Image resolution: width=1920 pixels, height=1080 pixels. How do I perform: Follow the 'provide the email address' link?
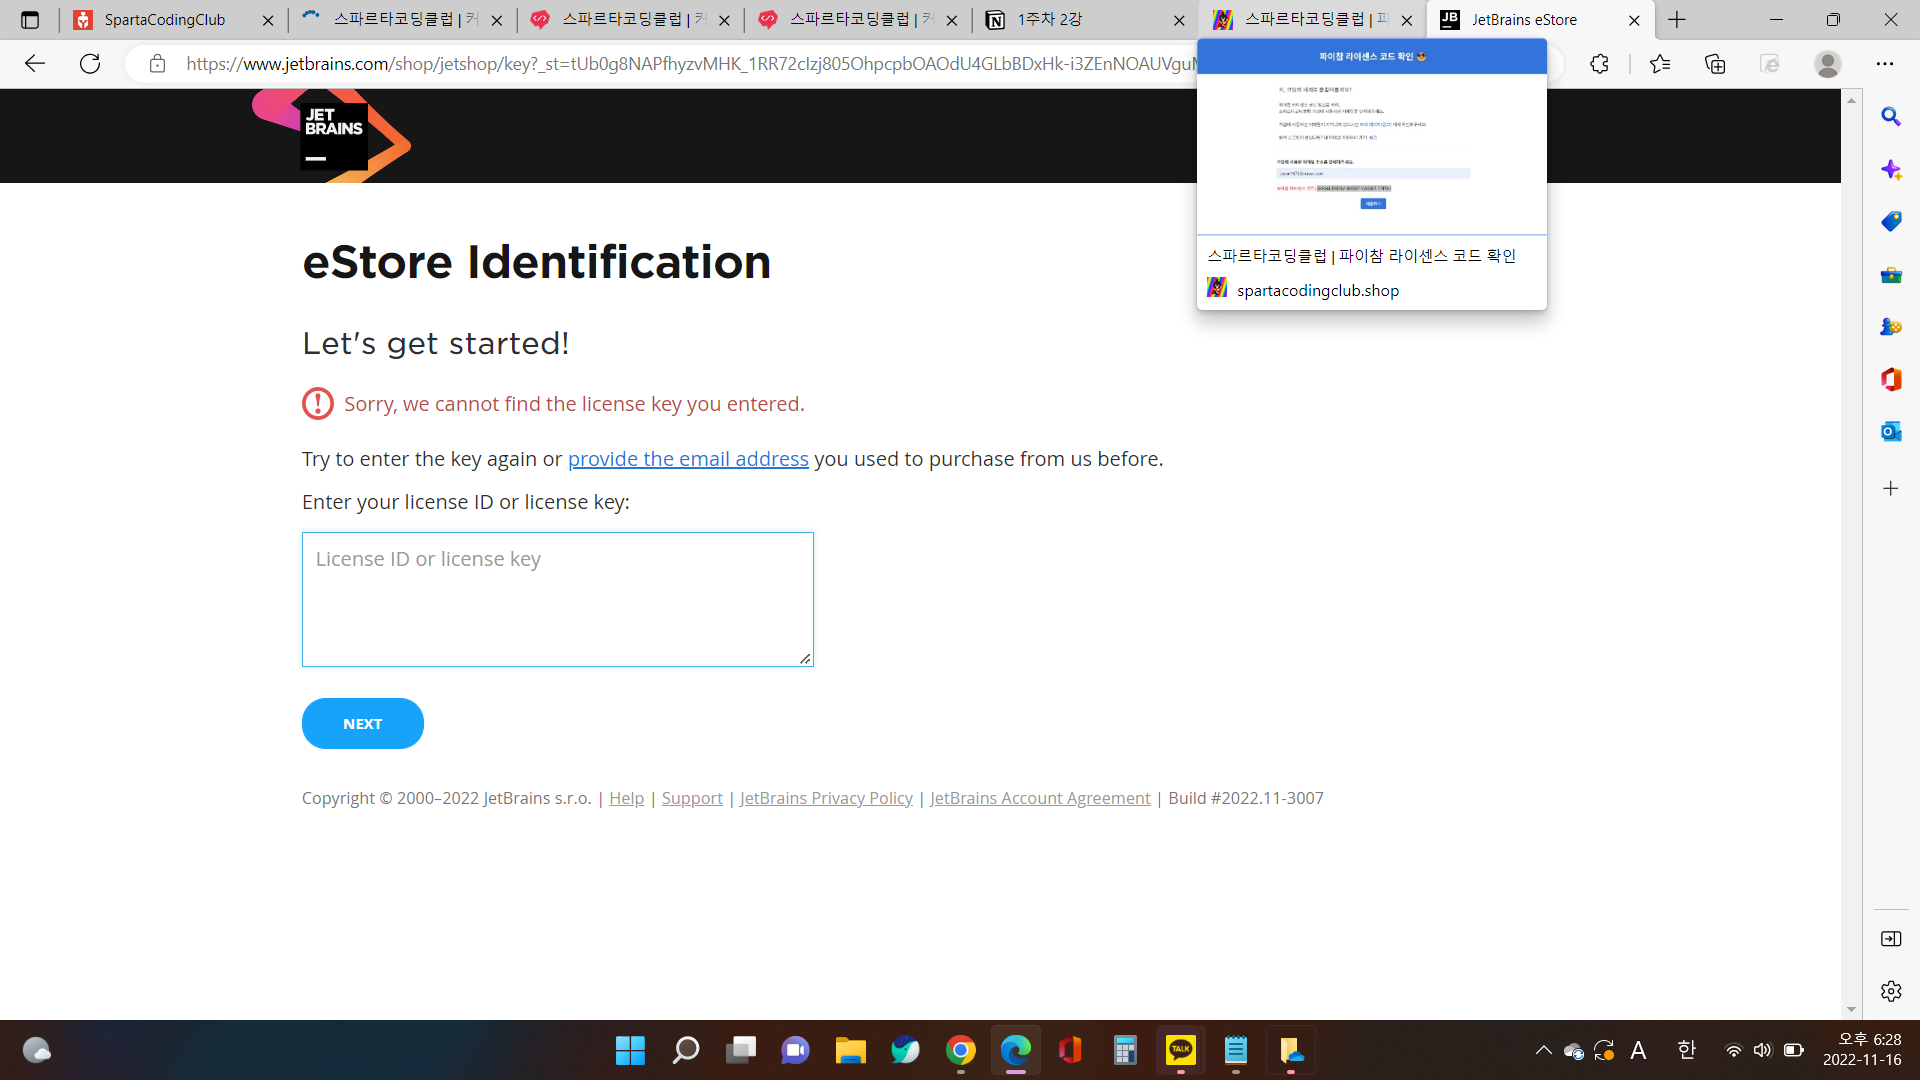click(688, 459)
